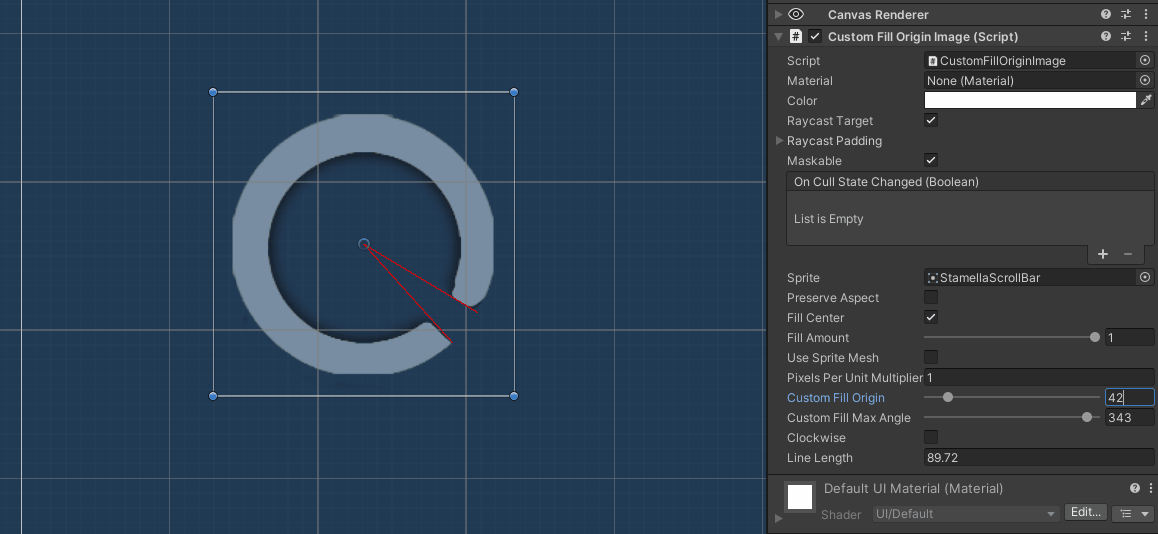Screen dimensions: 1158x534
Task: Collapse the Custom Fill Origin Image component
Action: tap(778, 36)
